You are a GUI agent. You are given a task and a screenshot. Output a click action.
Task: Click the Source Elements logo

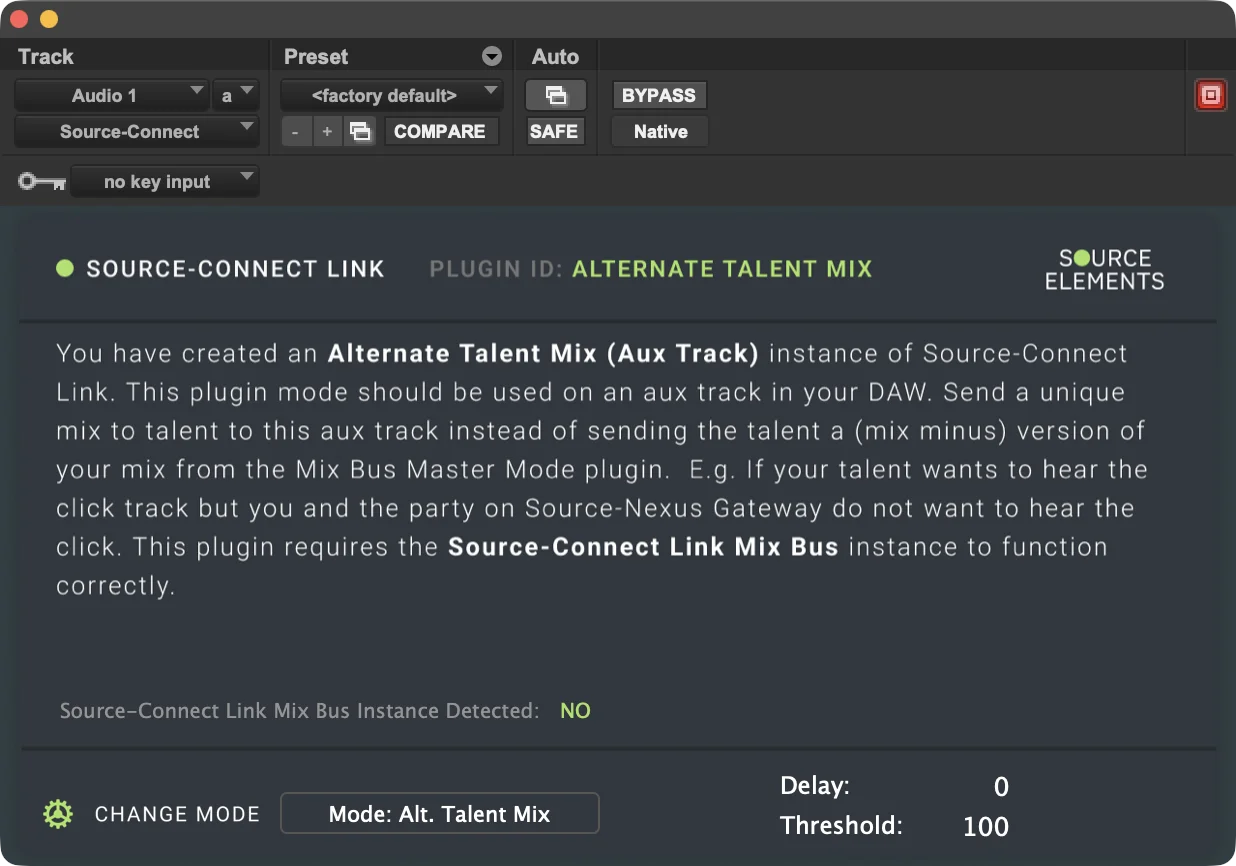tap(1105, 270)
